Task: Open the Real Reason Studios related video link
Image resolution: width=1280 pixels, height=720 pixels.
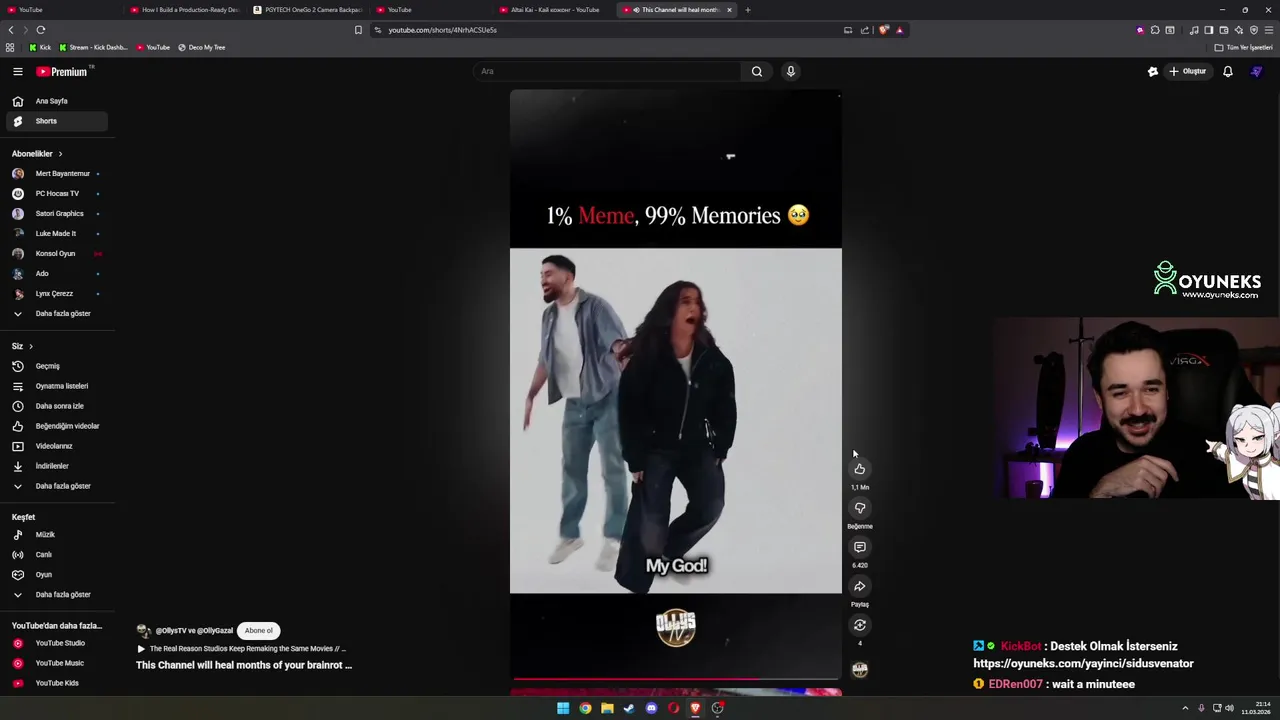Action: [241, 649]
